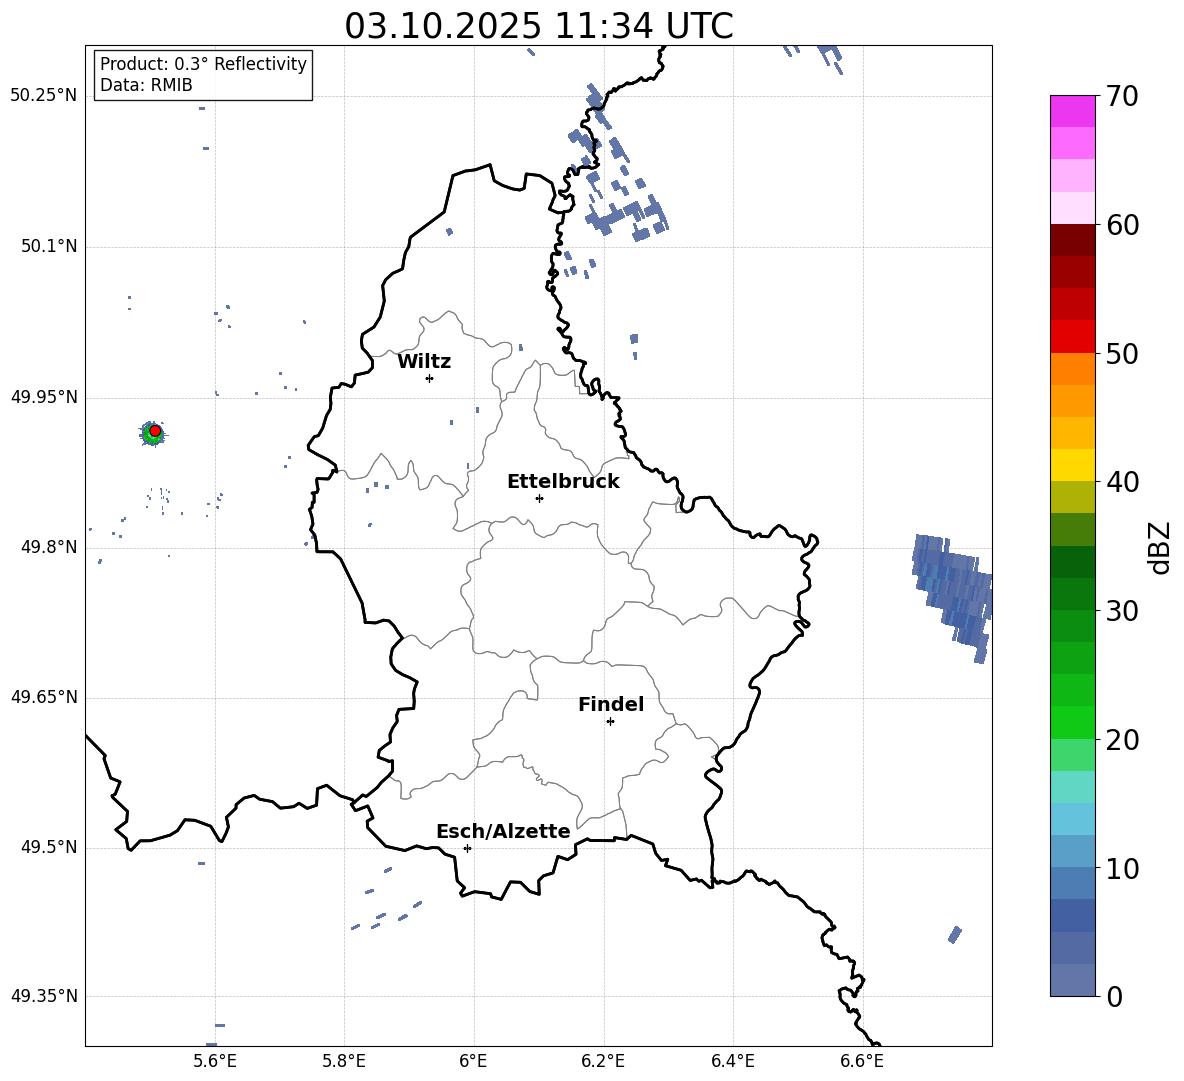Click the 50.25°N latitude tick label
This screenshot has height=1081, width=1184.
click(44, 96)
